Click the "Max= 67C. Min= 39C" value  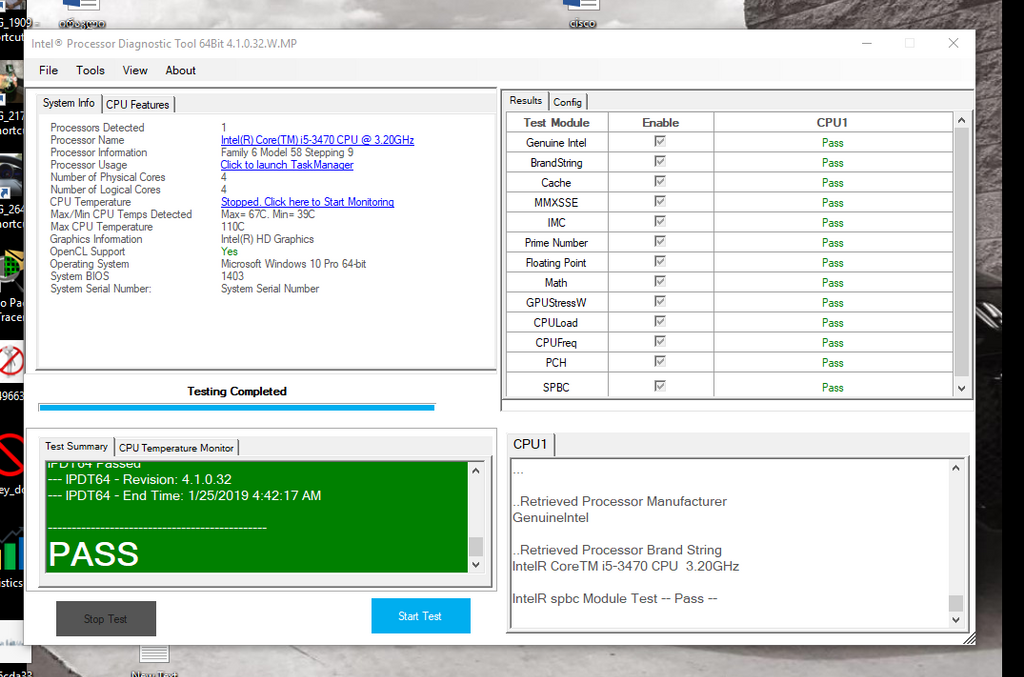pos(268,214)
